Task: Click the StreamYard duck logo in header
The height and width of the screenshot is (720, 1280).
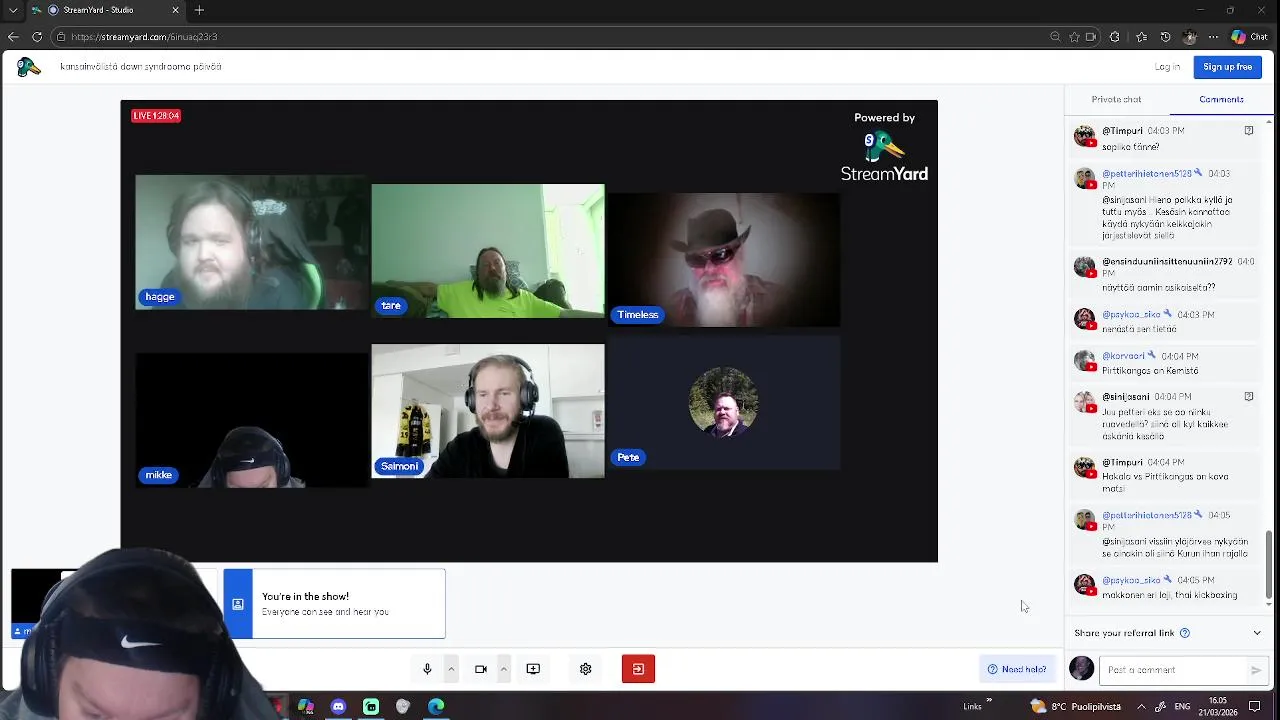Action: tap(29, 67)
